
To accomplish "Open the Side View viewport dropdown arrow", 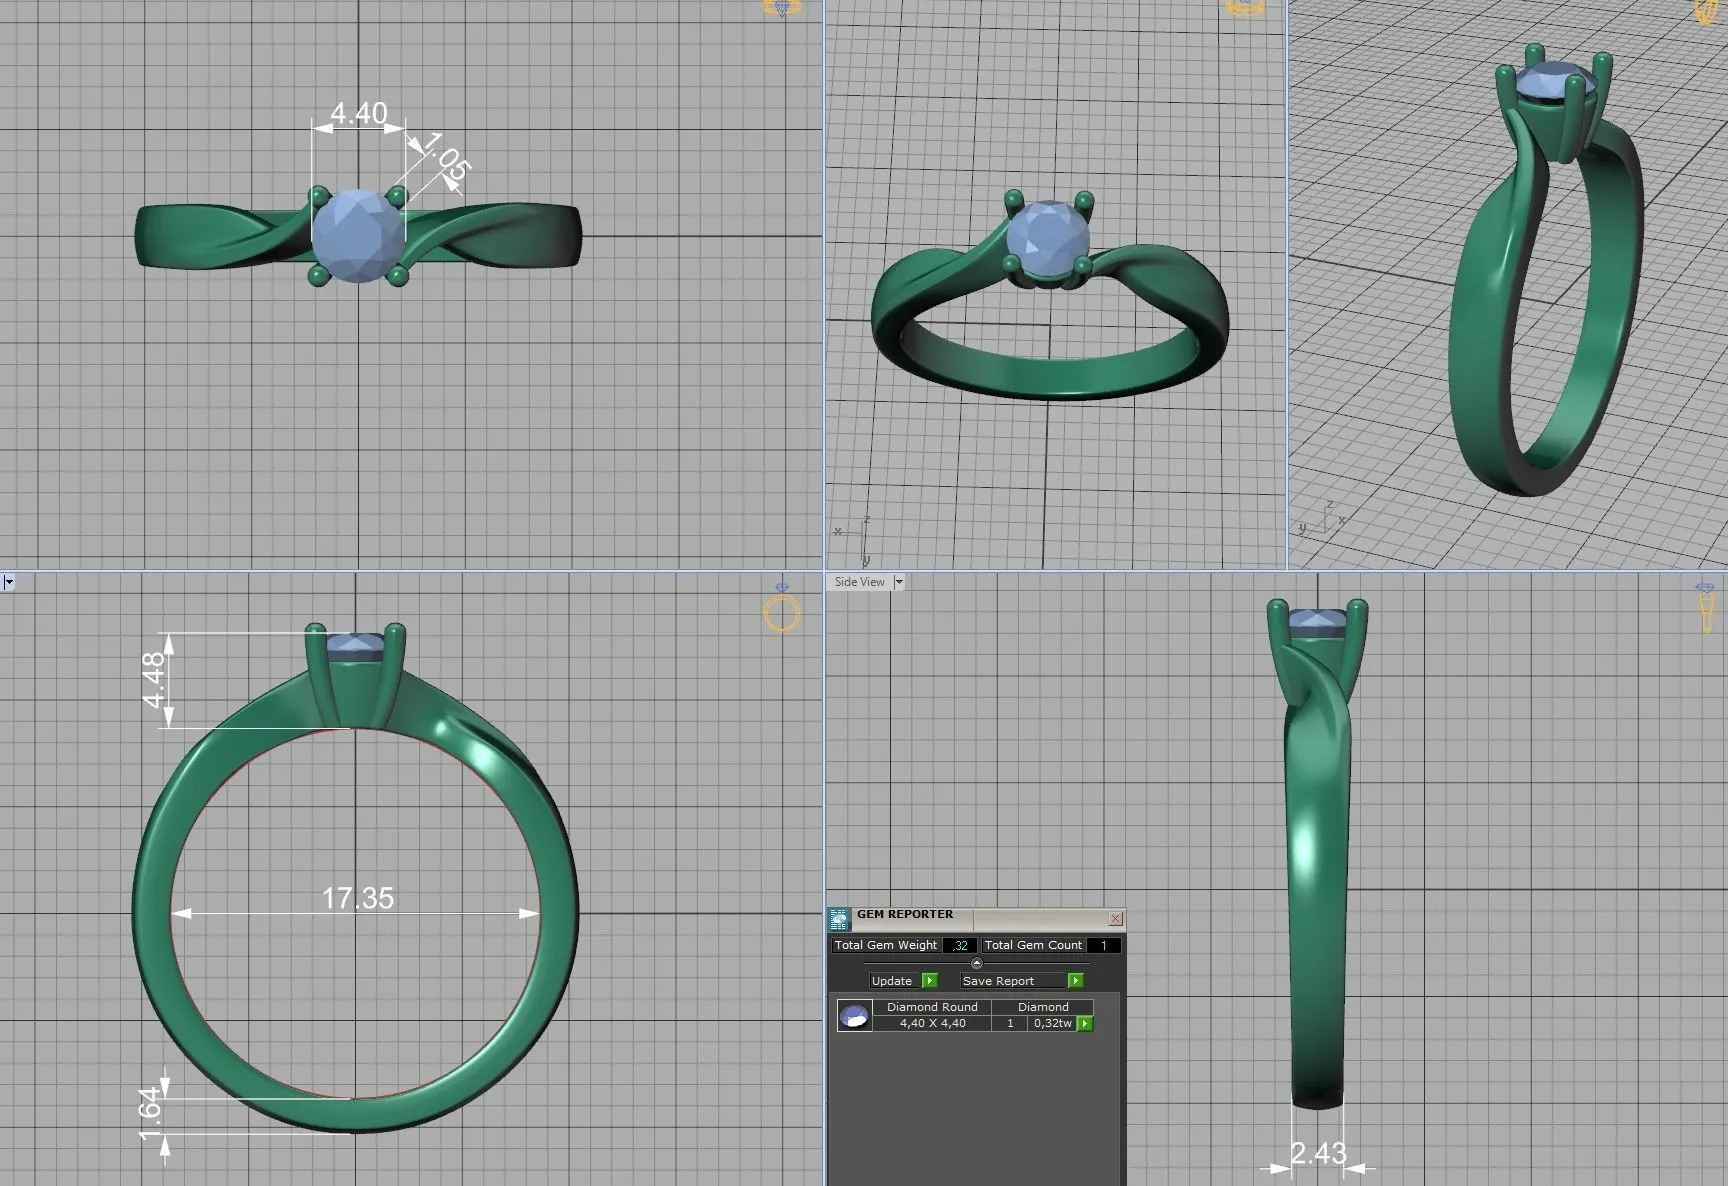I will tap(898, 582).
